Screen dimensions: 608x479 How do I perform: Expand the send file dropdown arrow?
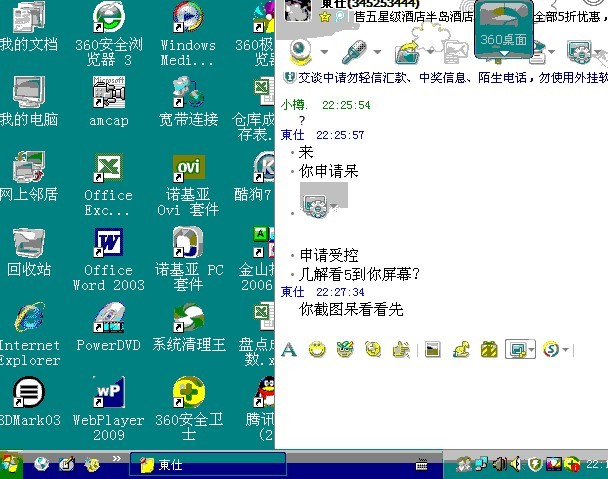[x=430, y=52]
